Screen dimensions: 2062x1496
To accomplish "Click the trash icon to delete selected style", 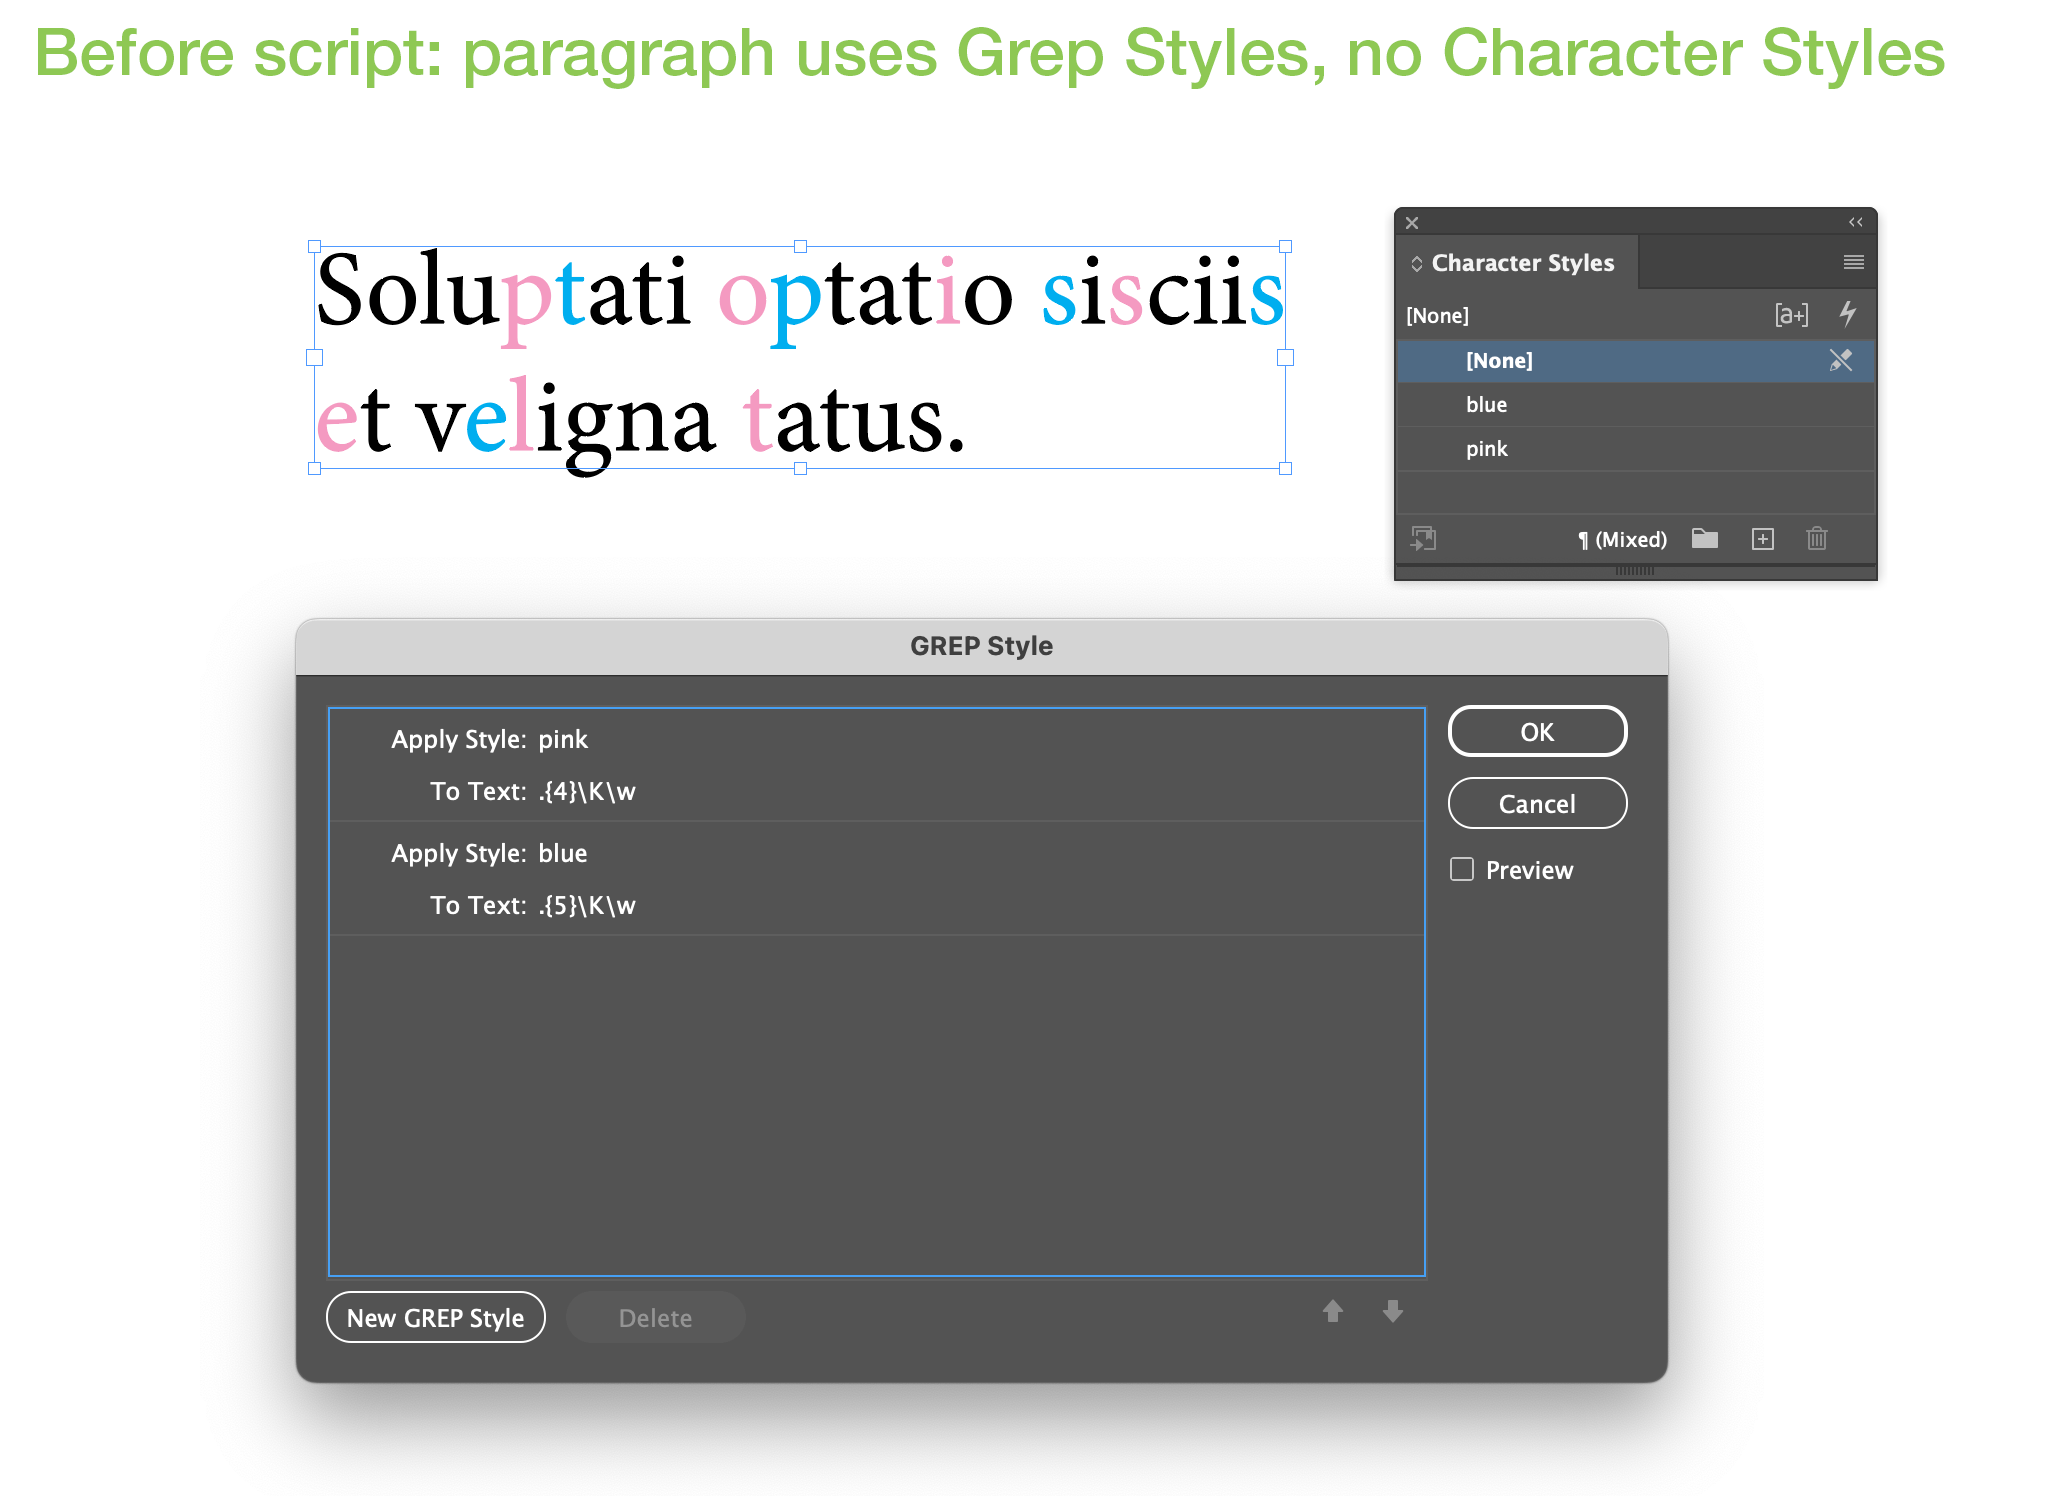I will (x=1817, y=539).
